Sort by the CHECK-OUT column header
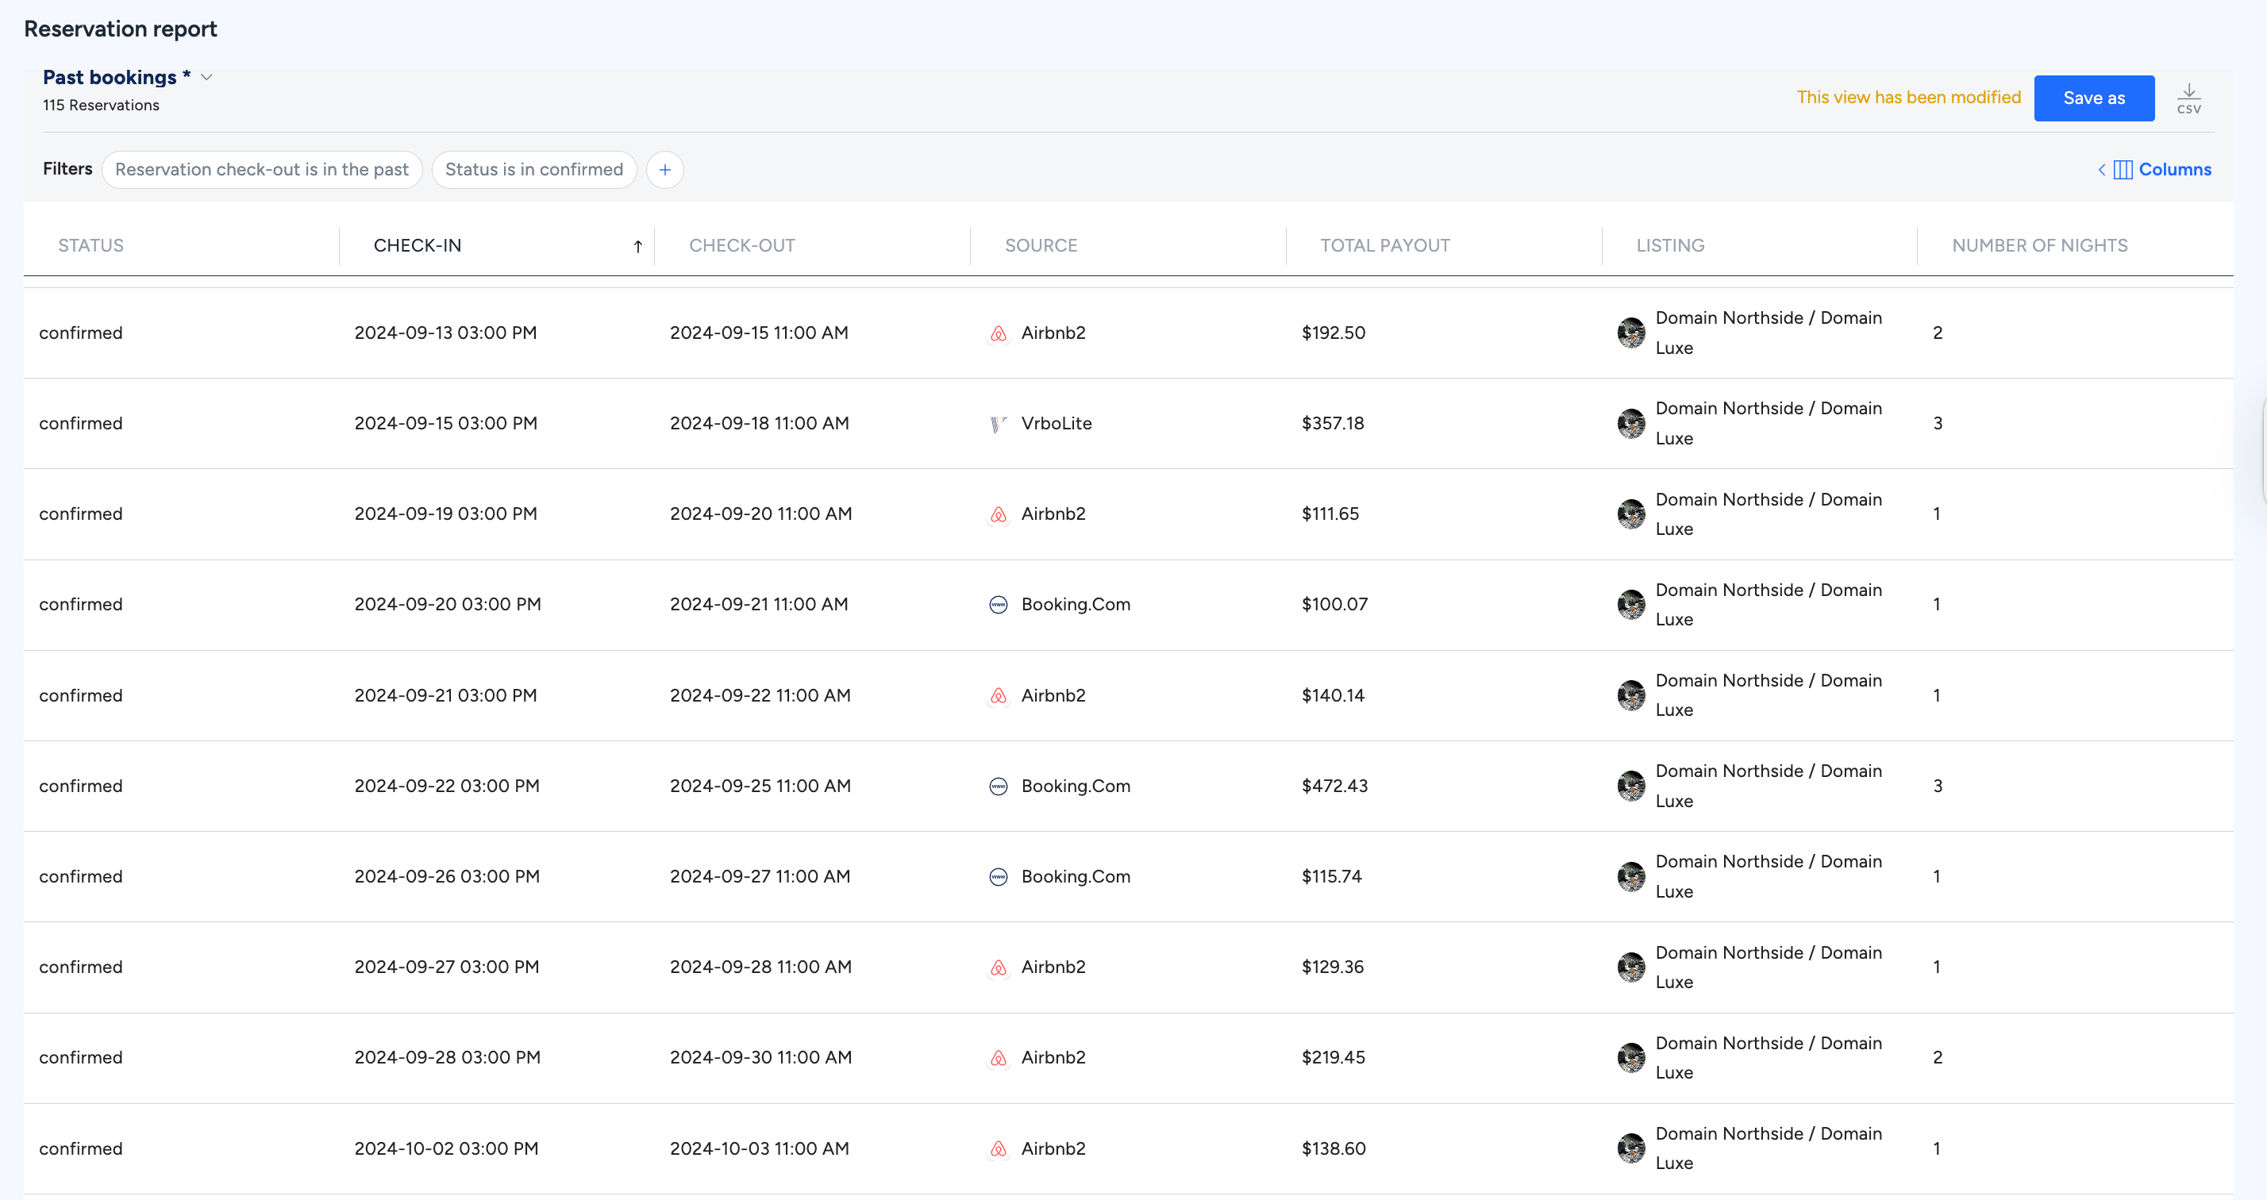The height and width of the screenshot is (1200, 2267). (x=742, y=246)
